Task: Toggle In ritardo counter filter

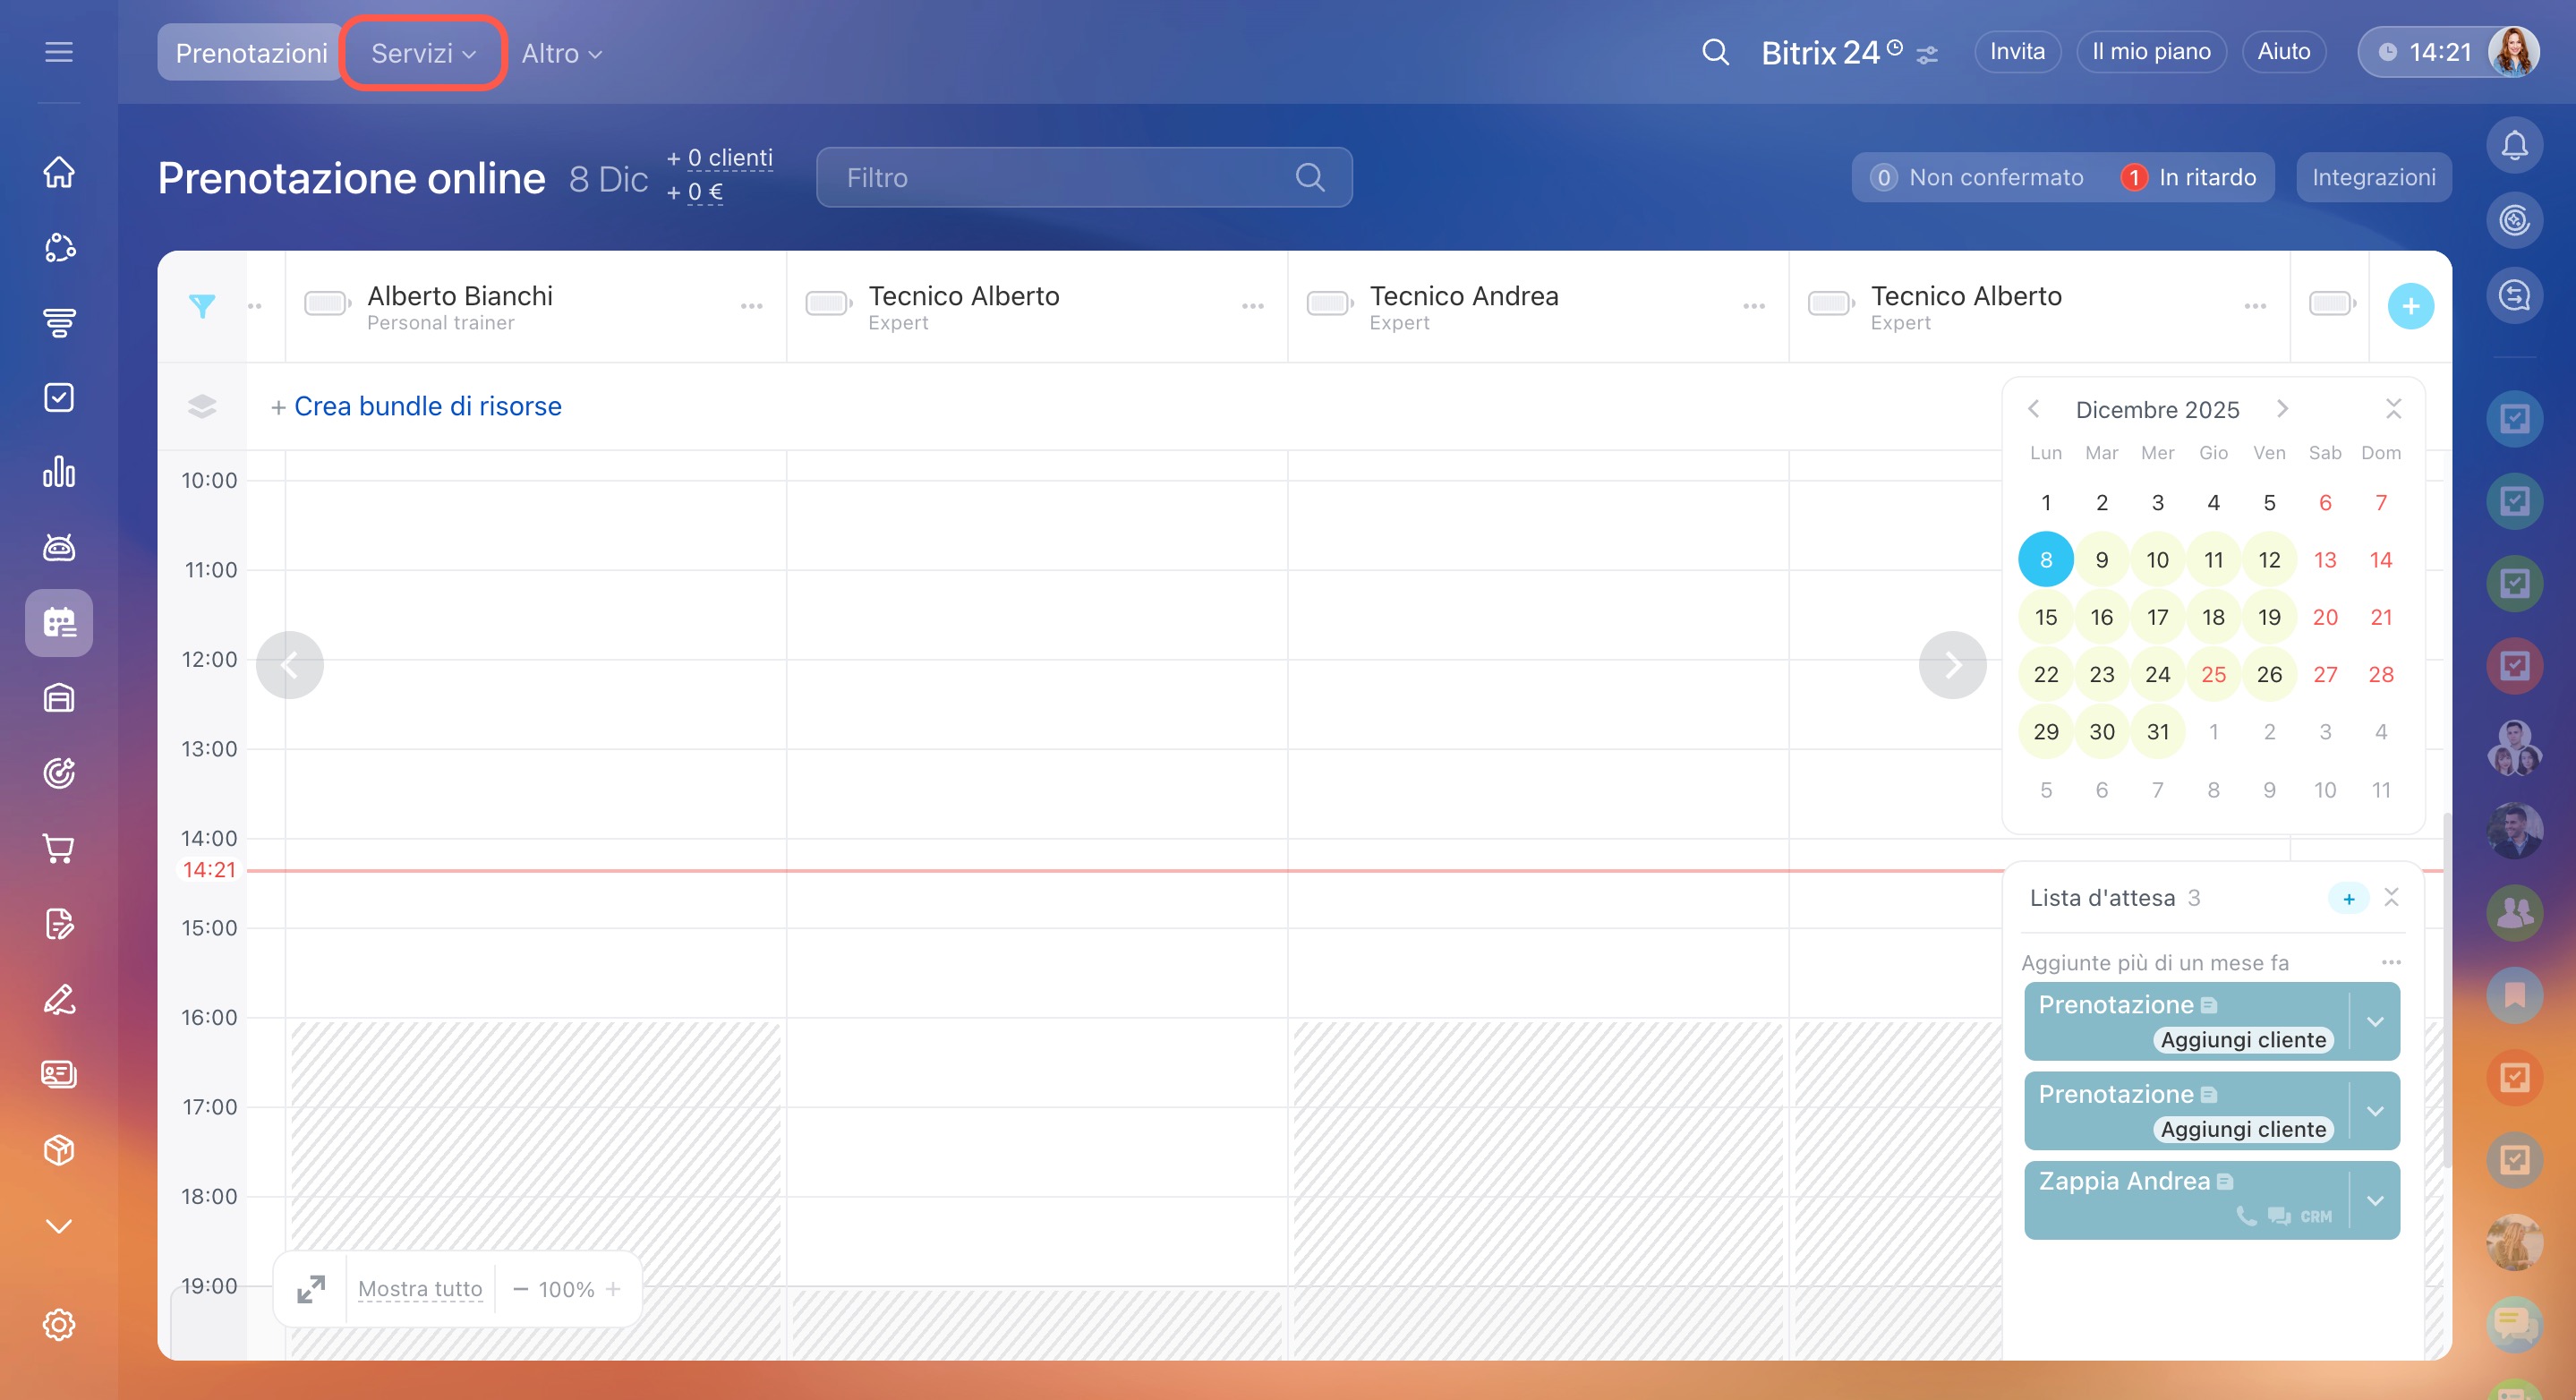Action: click(x=2189, y=178)
